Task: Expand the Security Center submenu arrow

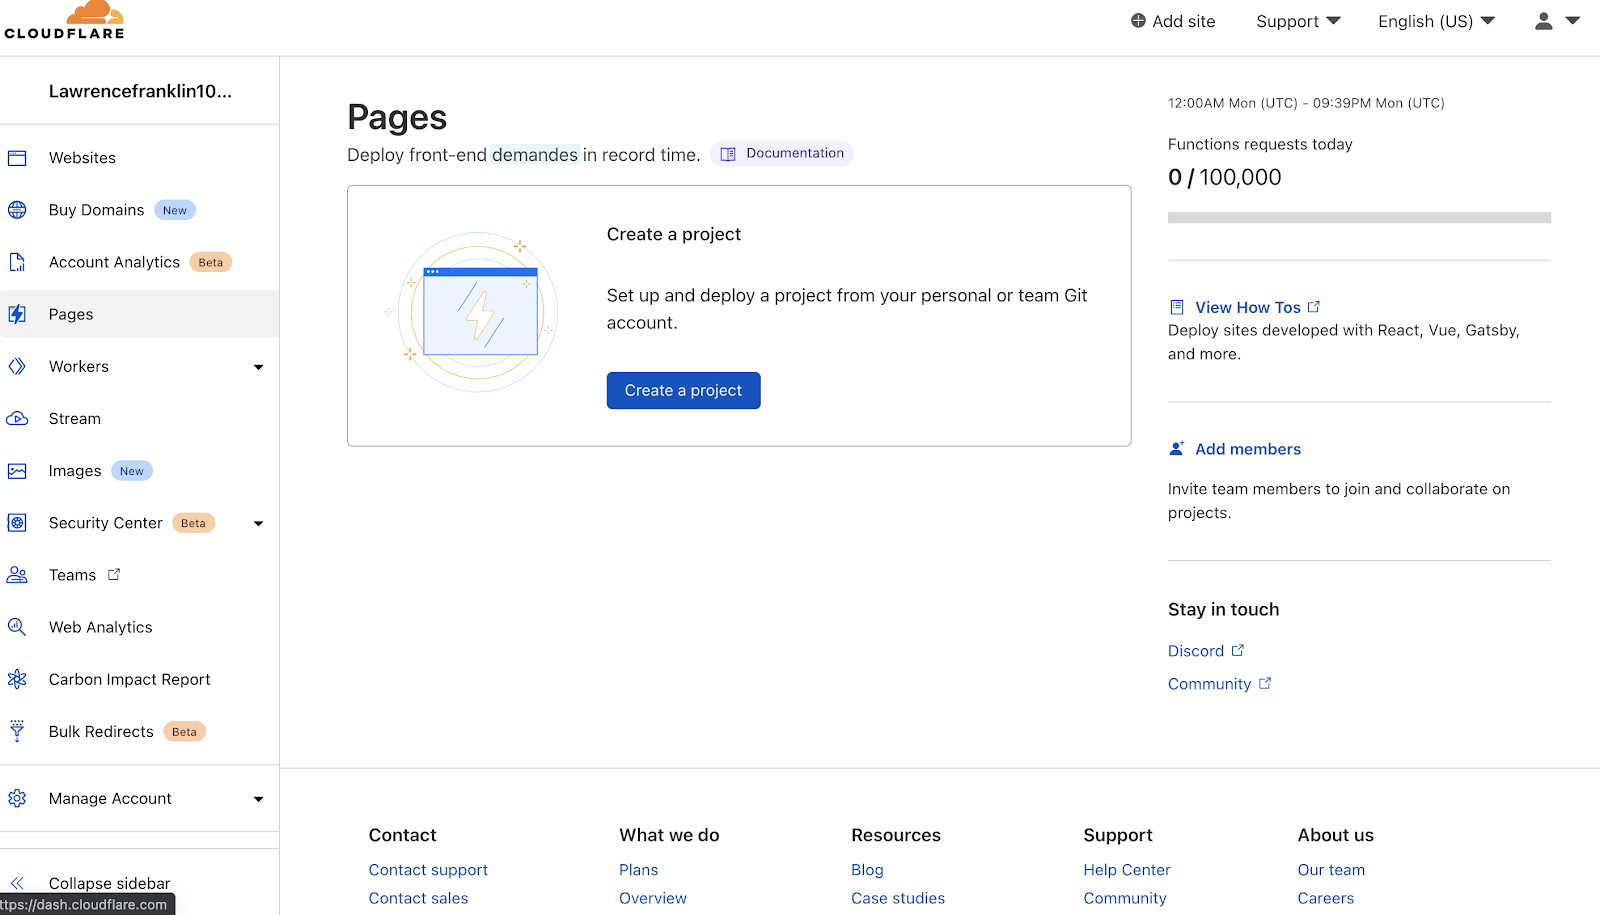Action: pos(259,523)
